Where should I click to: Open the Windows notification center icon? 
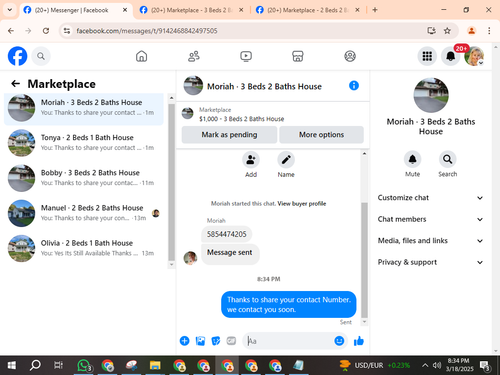coord(485,366)
